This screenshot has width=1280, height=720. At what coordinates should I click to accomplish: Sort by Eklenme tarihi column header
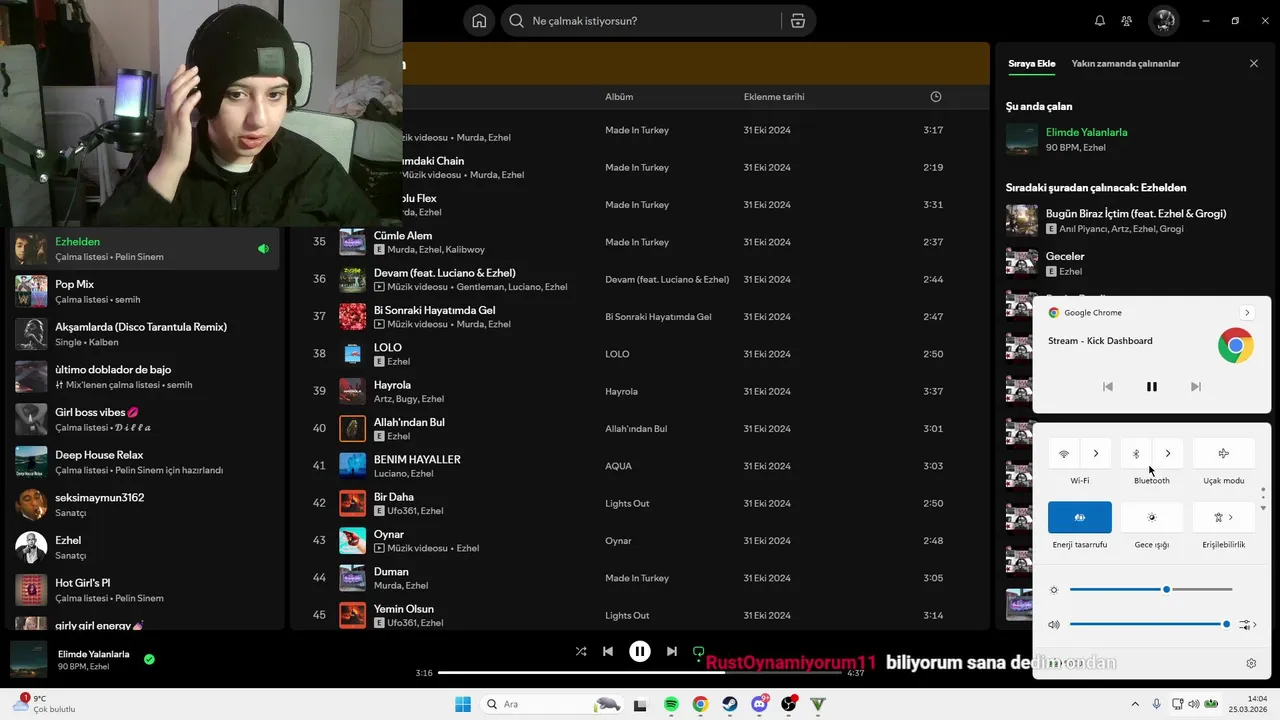coord(774,97)
